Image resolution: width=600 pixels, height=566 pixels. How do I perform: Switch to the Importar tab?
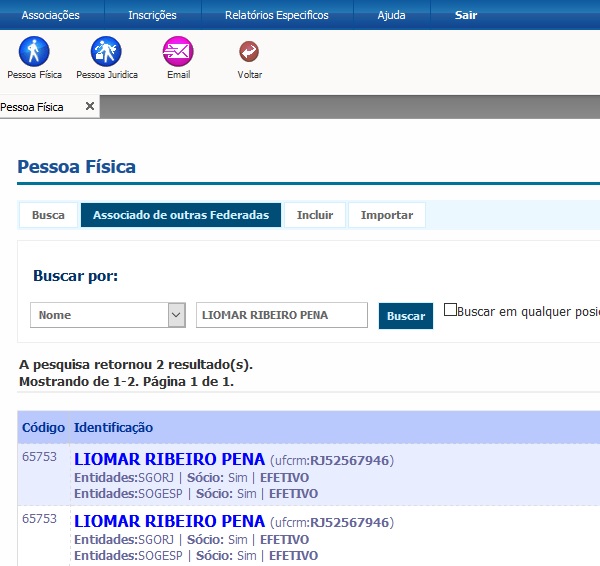point(386,215)
